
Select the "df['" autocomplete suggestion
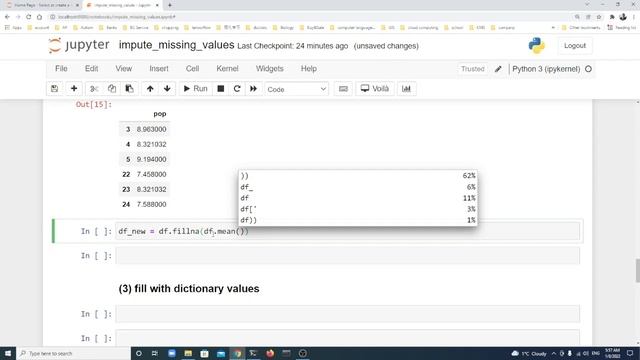point(358,209)
